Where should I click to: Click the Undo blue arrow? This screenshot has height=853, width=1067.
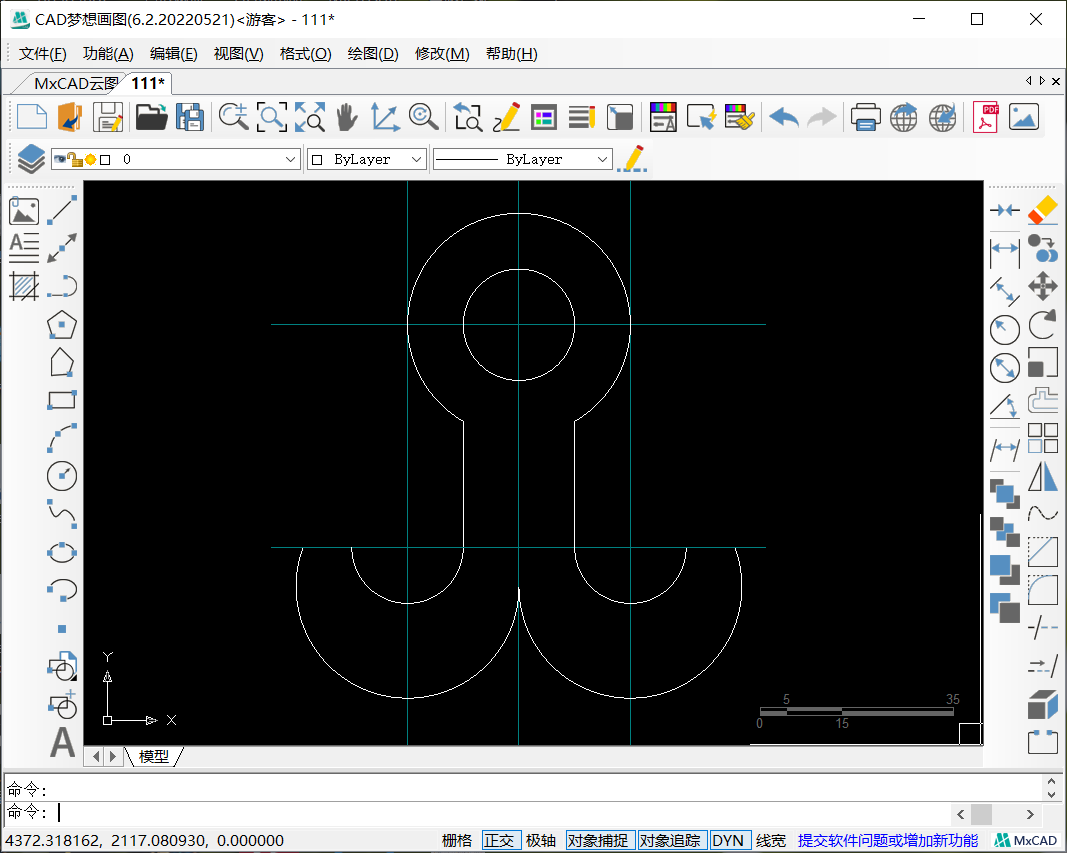pos(784,118)
